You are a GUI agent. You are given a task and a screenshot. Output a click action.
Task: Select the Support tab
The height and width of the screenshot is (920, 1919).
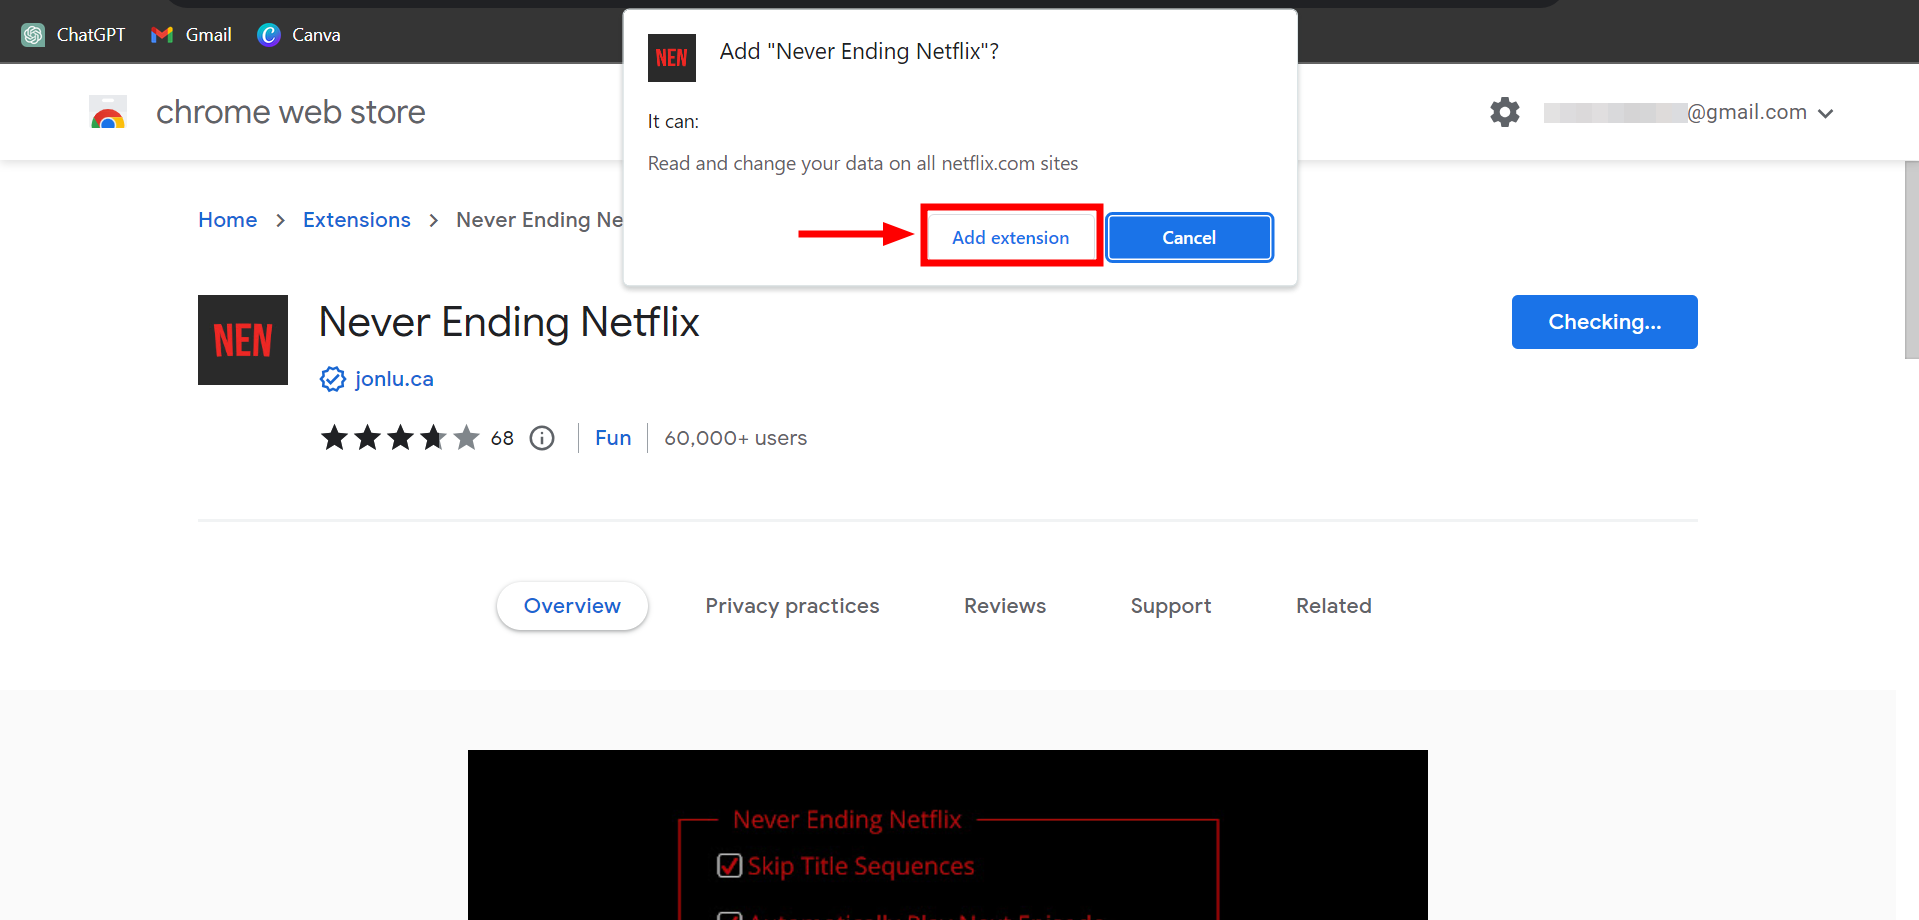[1170, 605]
